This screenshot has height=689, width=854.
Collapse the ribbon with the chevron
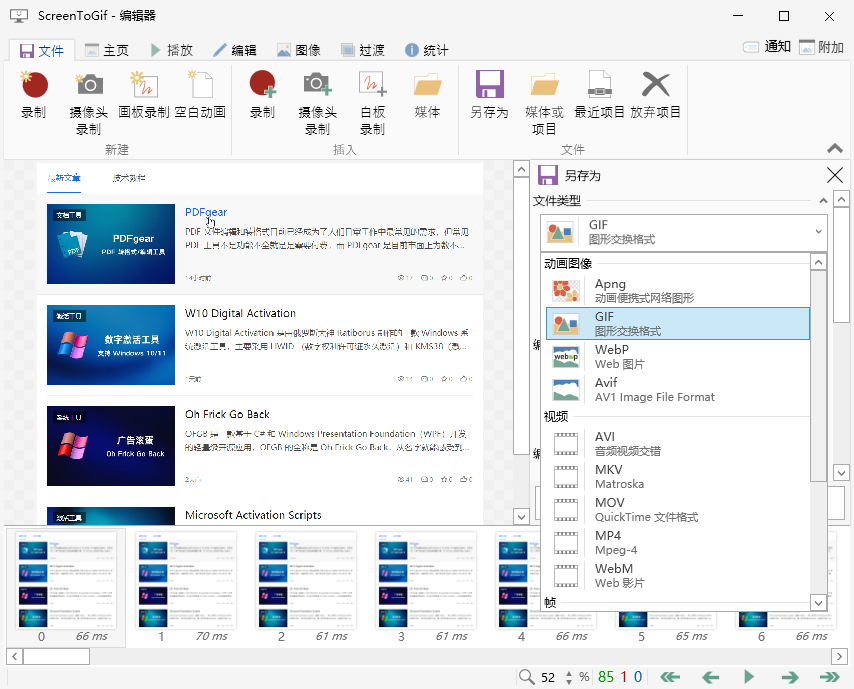click(x=834, y=148)
